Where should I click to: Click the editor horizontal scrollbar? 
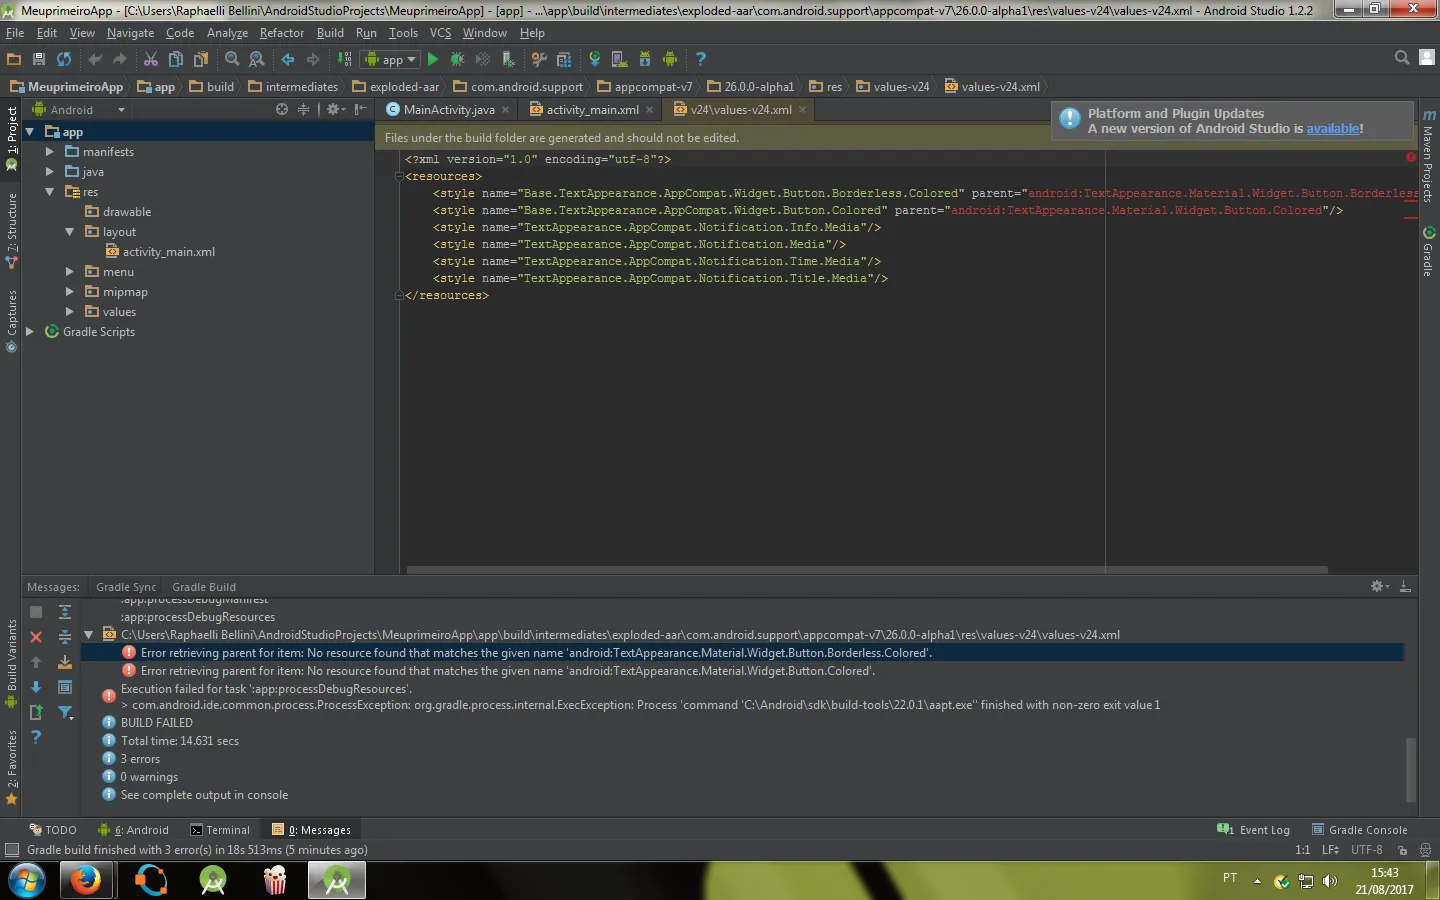866,570
